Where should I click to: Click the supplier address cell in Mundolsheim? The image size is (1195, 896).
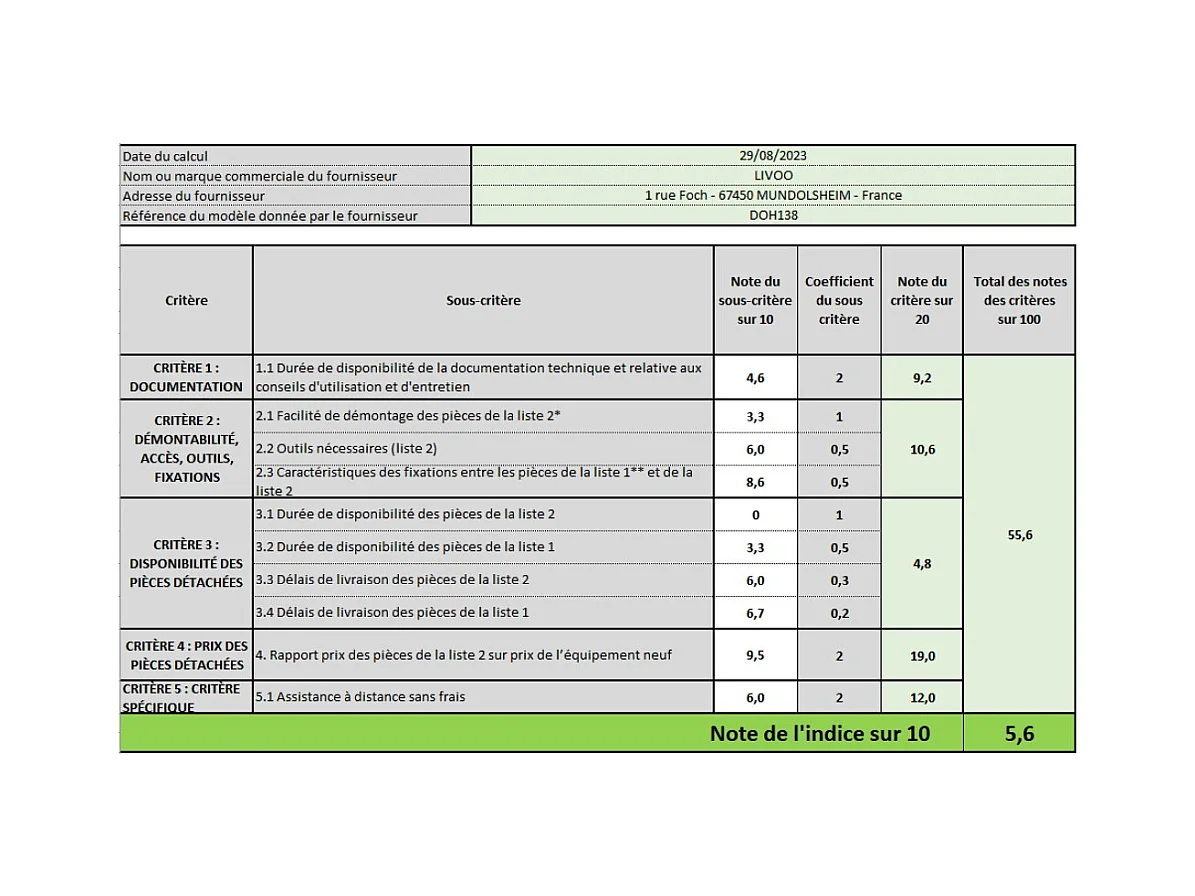[772, 195]
